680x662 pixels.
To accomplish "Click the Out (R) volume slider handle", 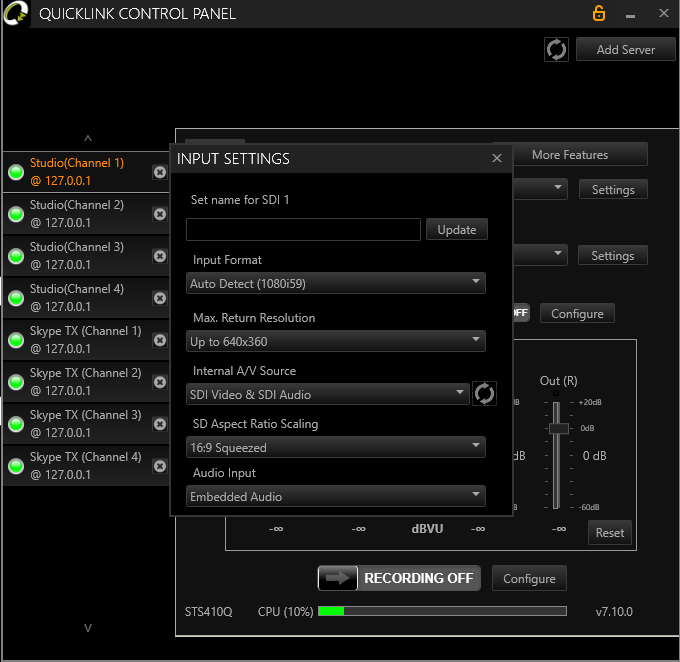I will coord(559,429).
